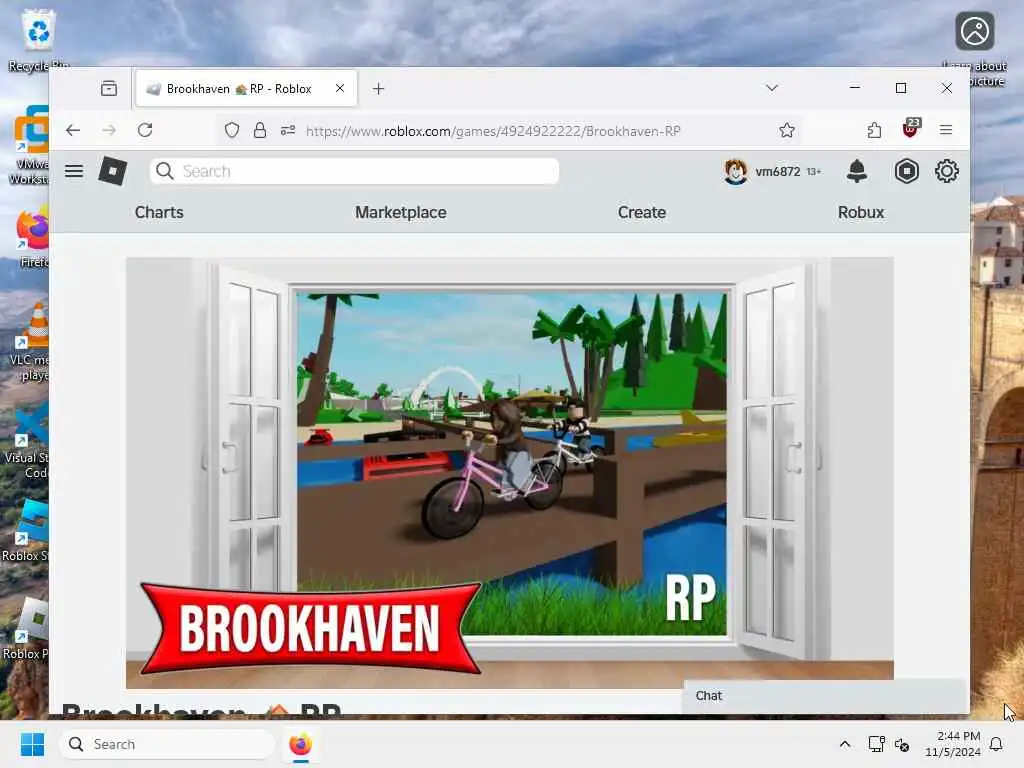Click the Roblox logo home icon
1024x768 pixels.
pyautogui.click(x=112, y=171)
